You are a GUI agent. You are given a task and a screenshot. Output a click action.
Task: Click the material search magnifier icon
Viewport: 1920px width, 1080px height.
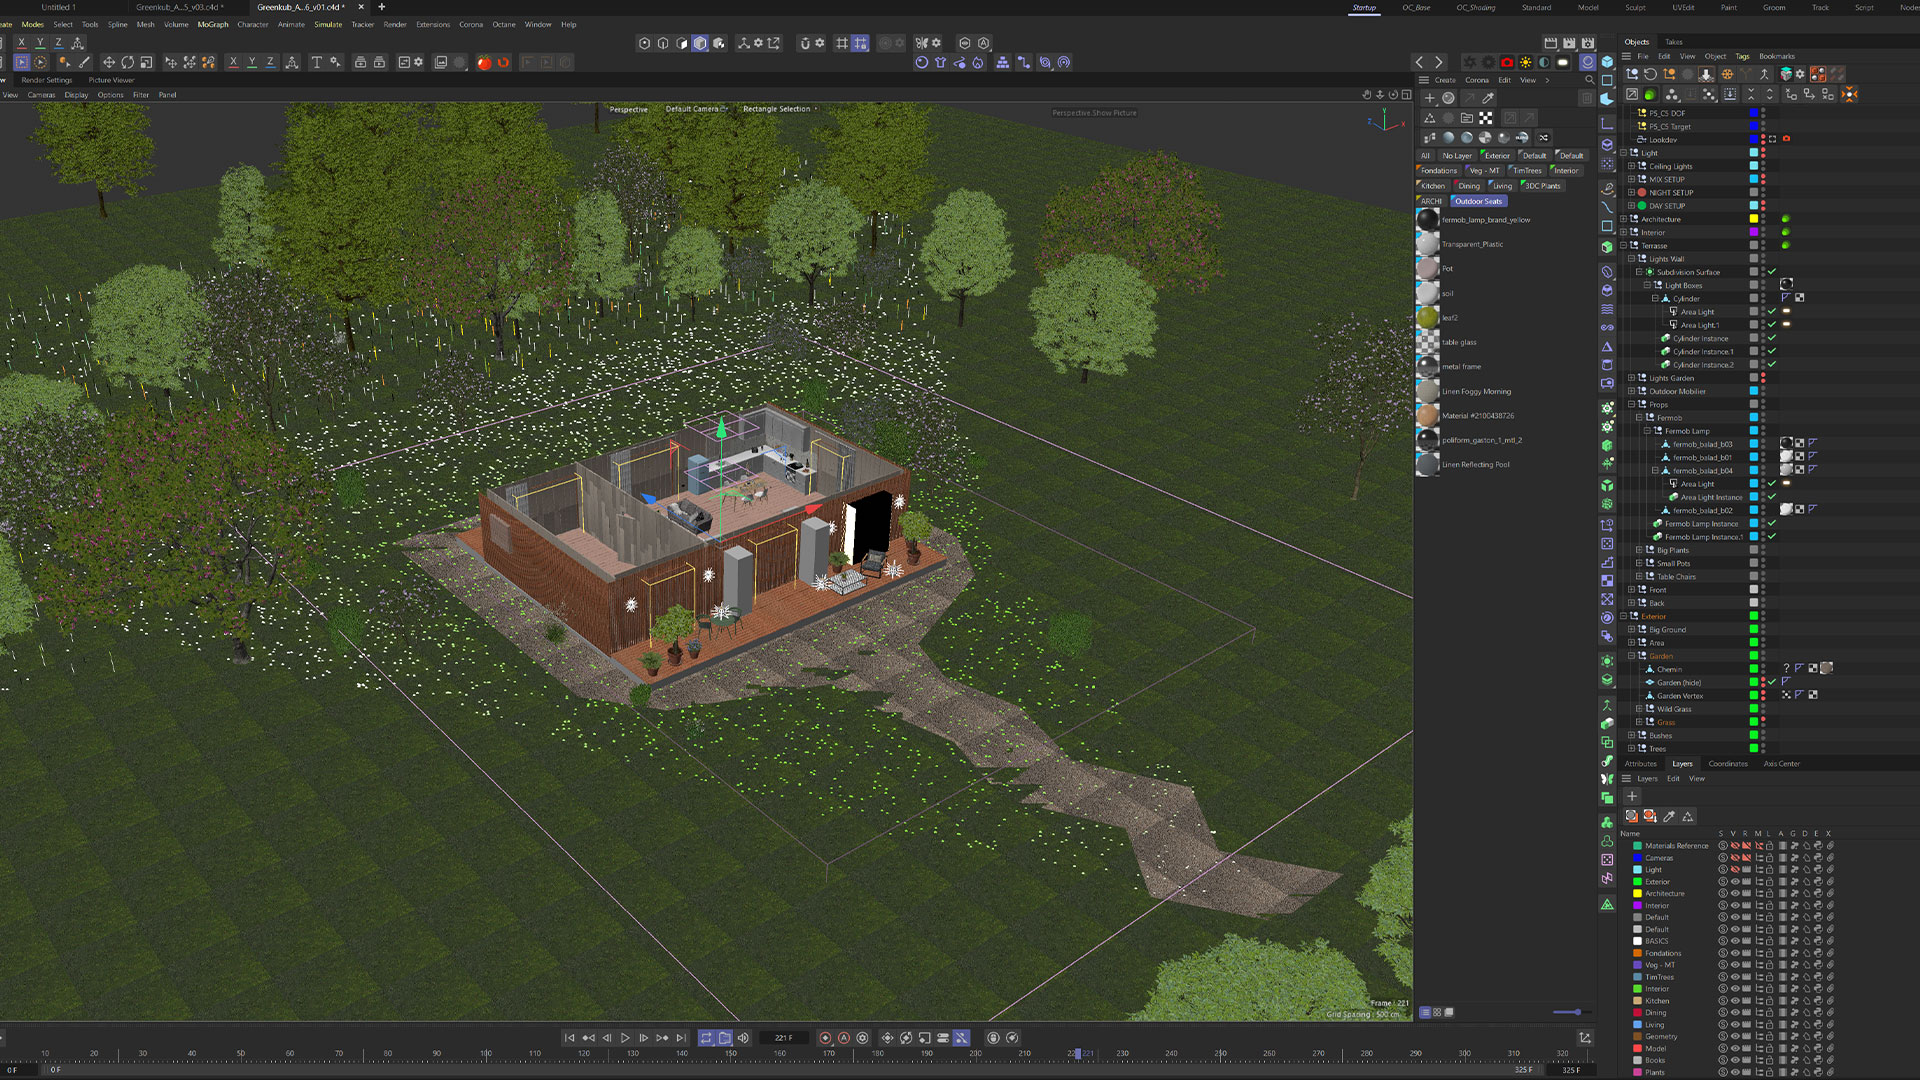pyautogui.click(x=1590, y=80)
